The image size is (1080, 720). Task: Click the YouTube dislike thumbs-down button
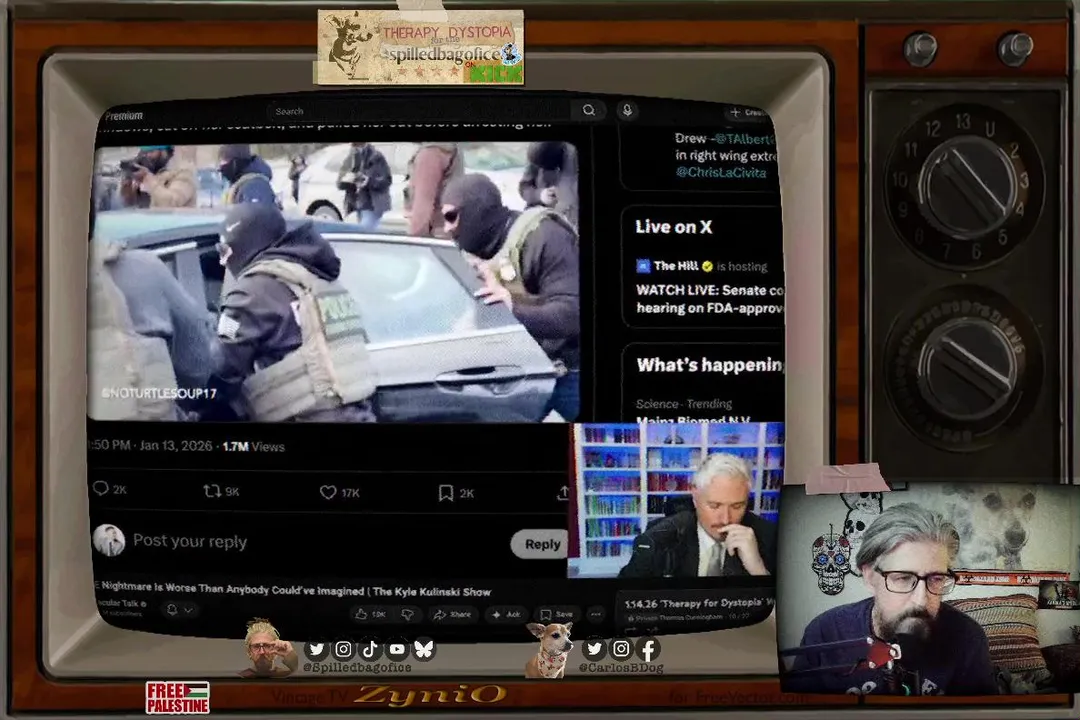tap(408, 614)
